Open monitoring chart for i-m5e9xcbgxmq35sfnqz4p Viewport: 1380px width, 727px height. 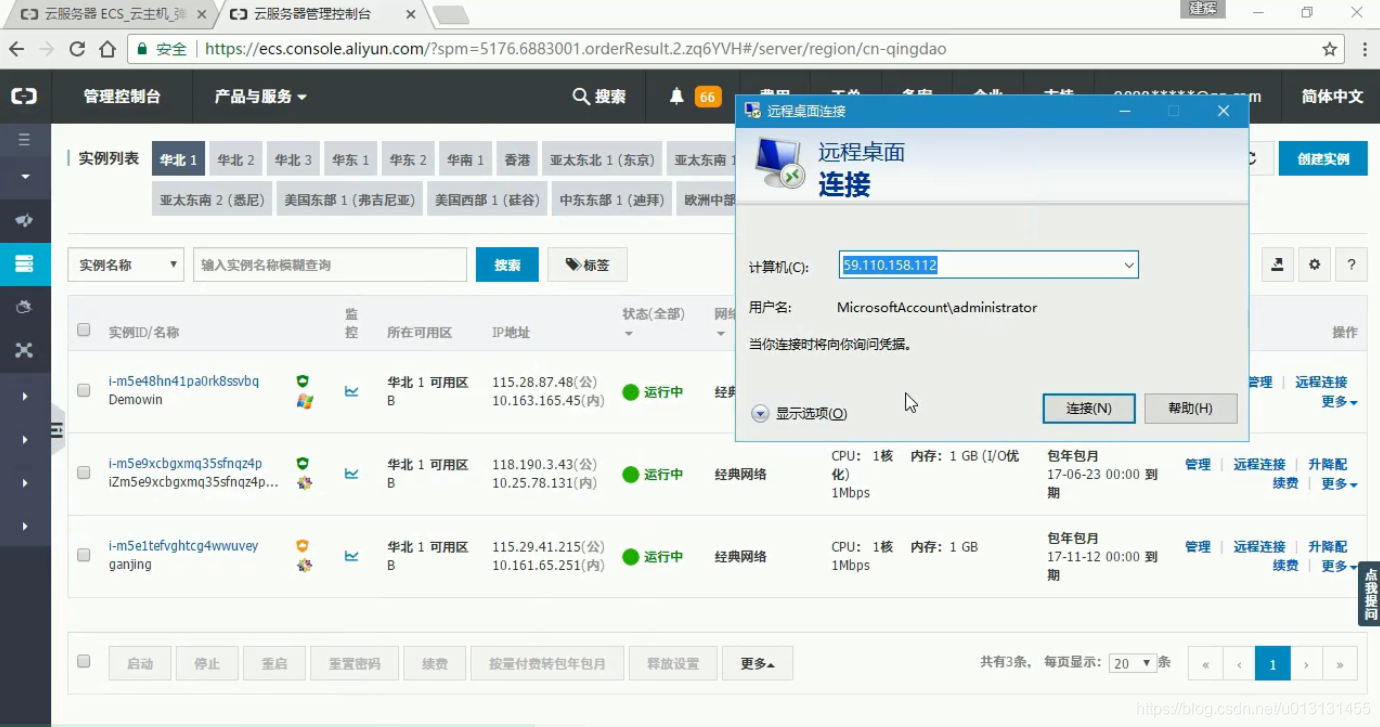click(351, 474)
